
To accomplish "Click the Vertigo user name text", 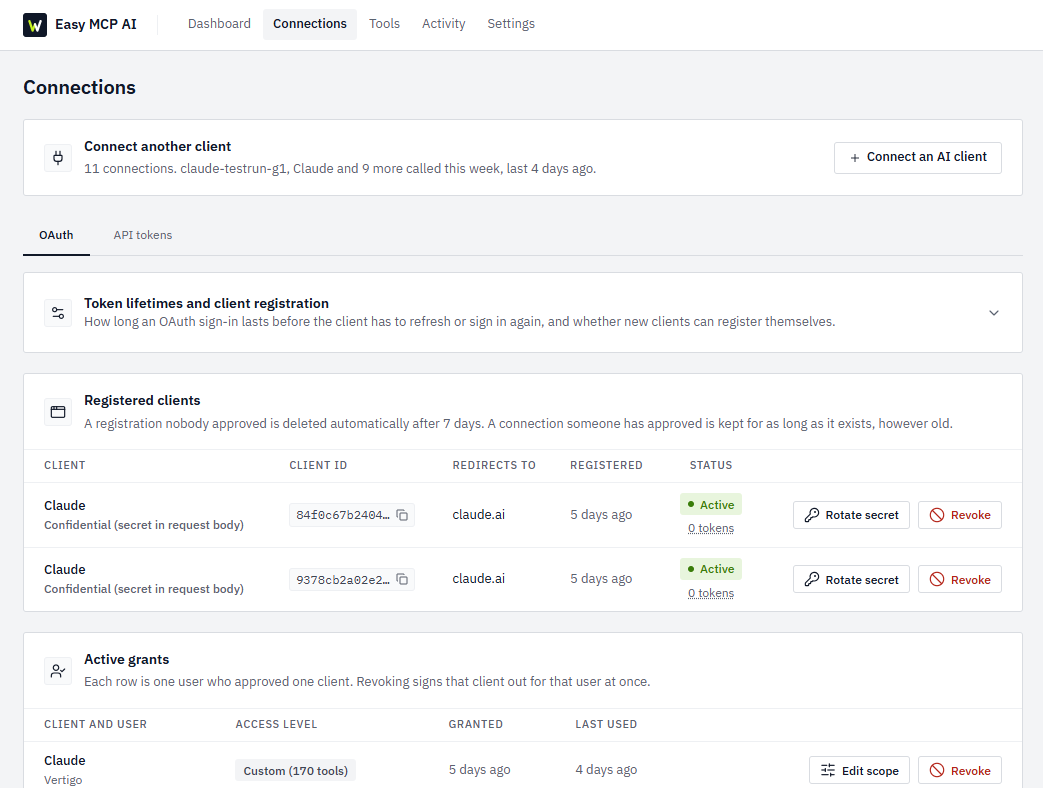I will 63,780.
